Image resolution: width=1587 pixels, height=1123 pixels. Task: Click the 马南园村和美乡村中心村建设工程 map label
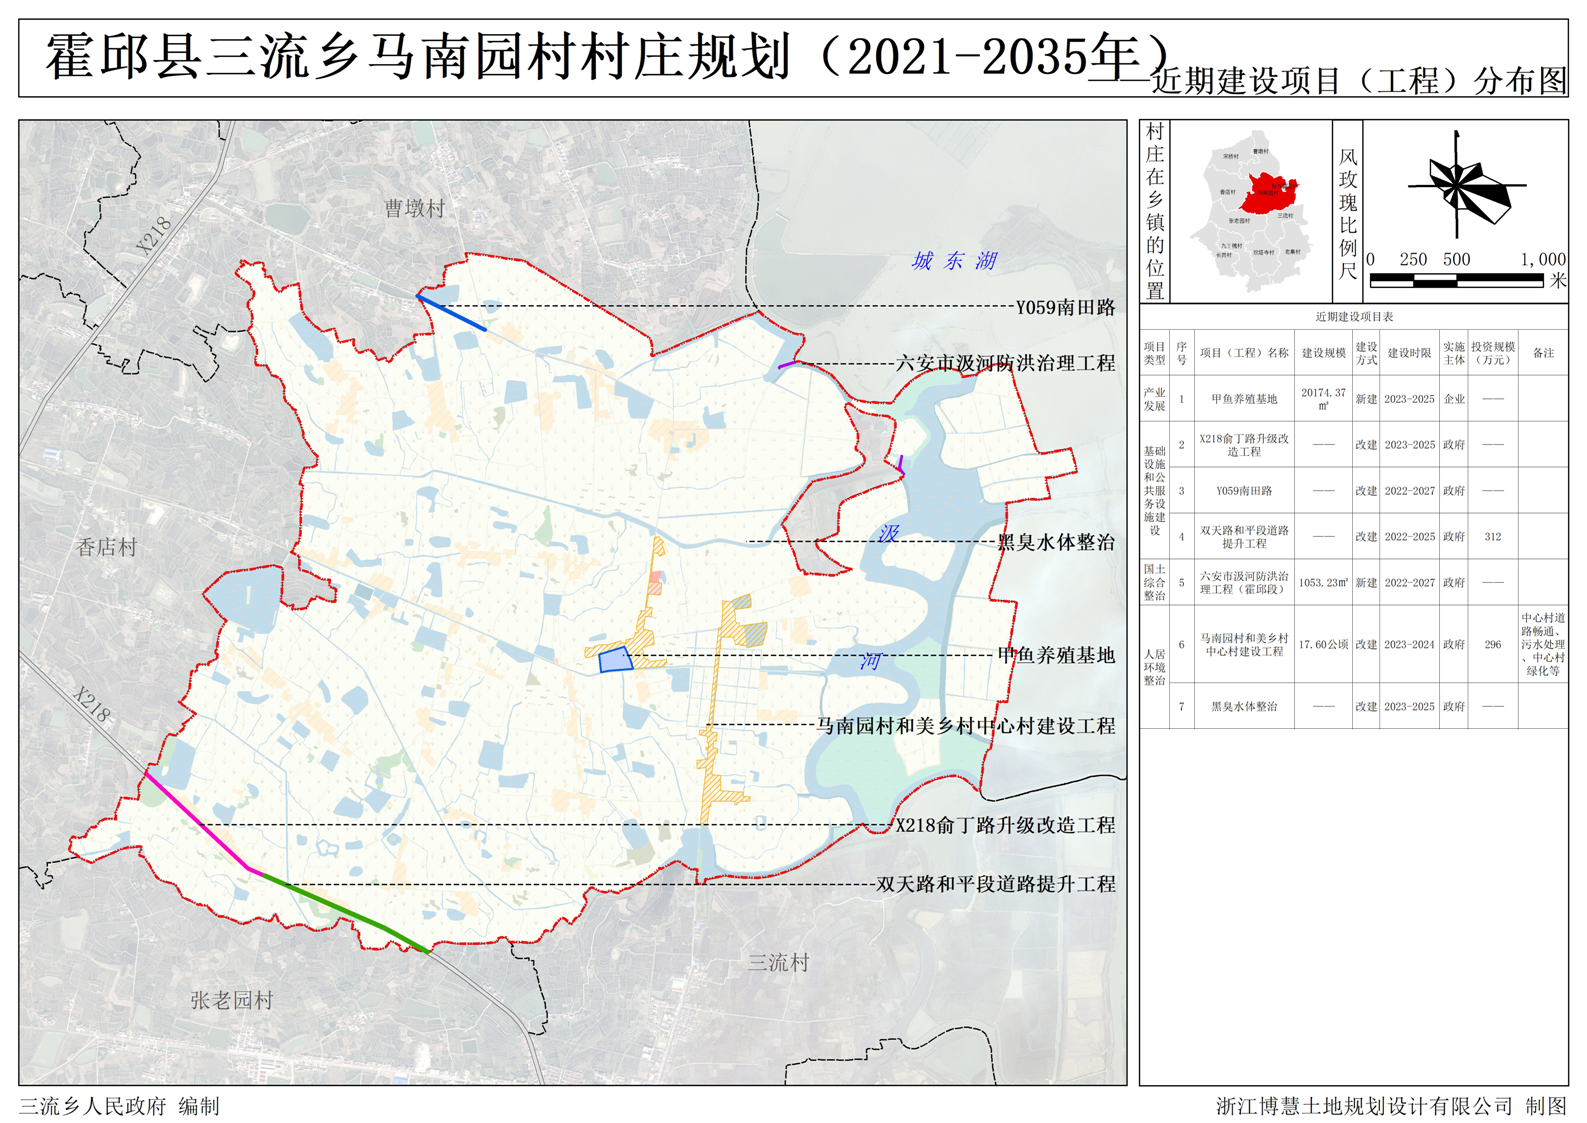[x=965, y=726]
